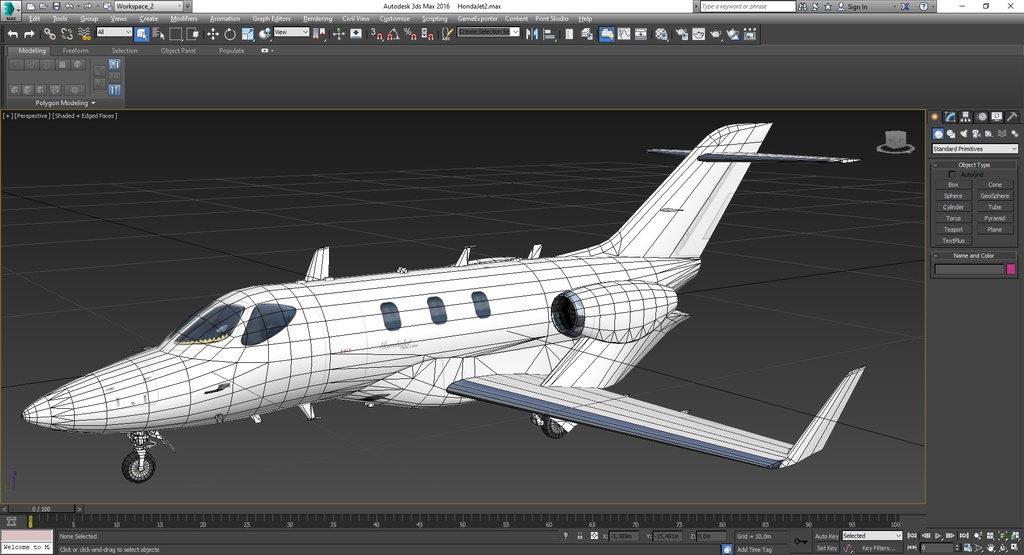Toggle the Spinner Snap icon

(428, 34)
